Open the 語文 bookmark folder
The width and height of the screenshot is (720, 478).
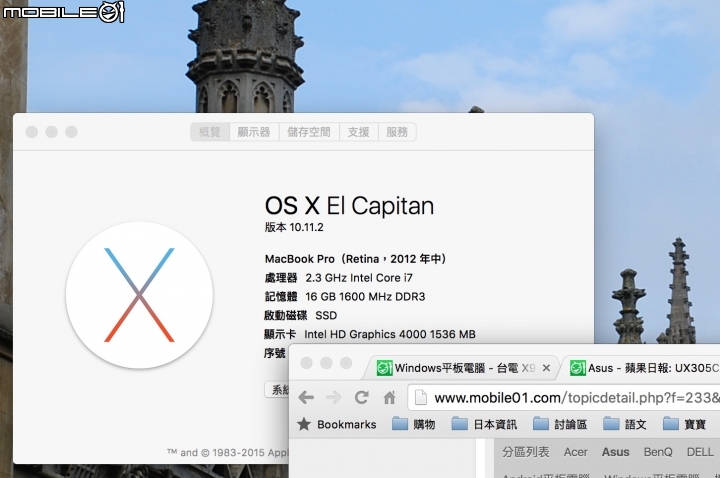tap(624, 424)
